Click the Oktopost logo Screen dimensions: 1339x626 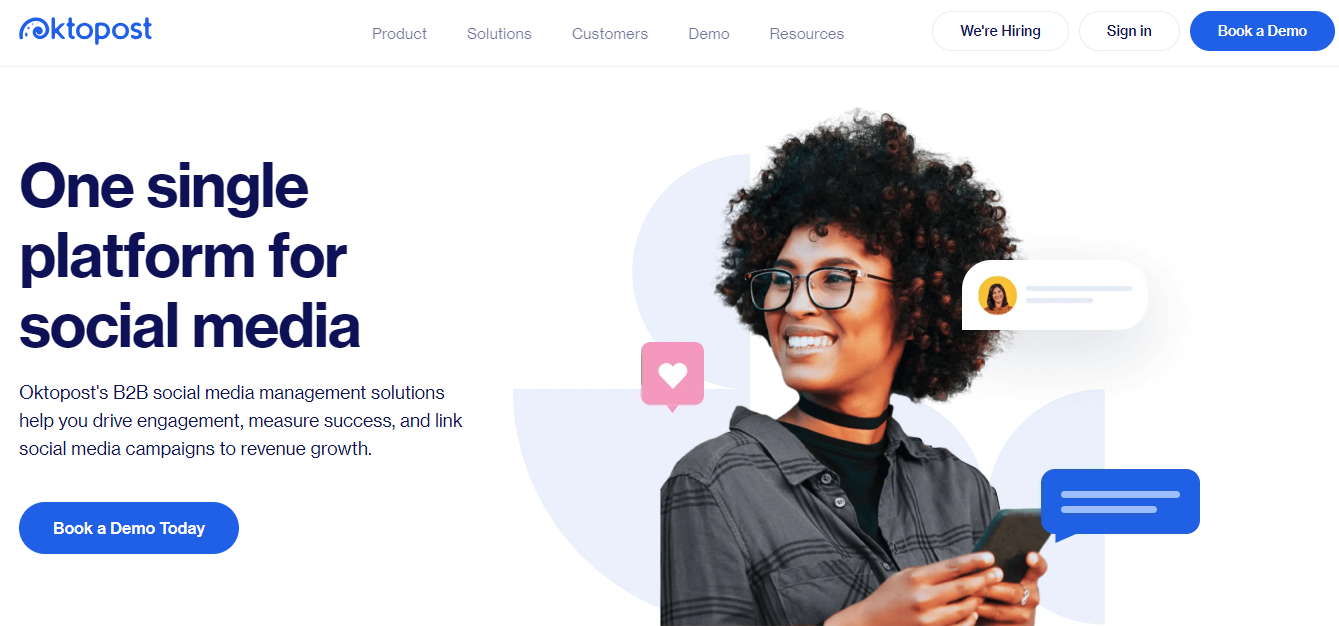[86, 30]
